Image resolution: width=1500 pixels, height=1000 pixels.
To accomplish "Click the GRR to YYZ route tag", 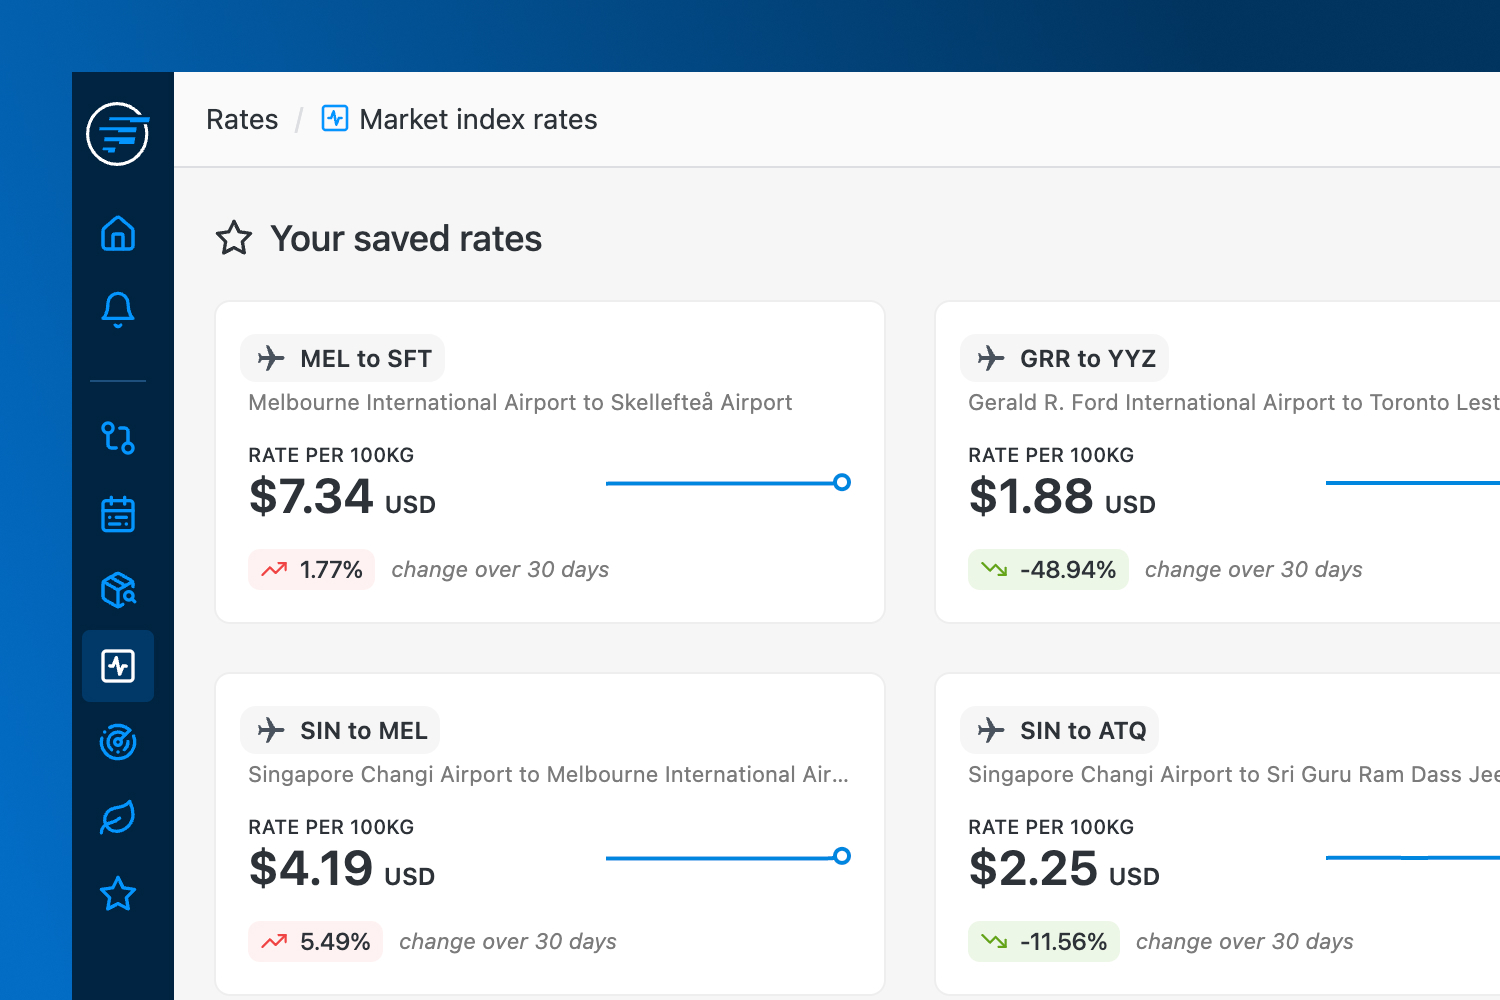I will [x=1064, y=358].
